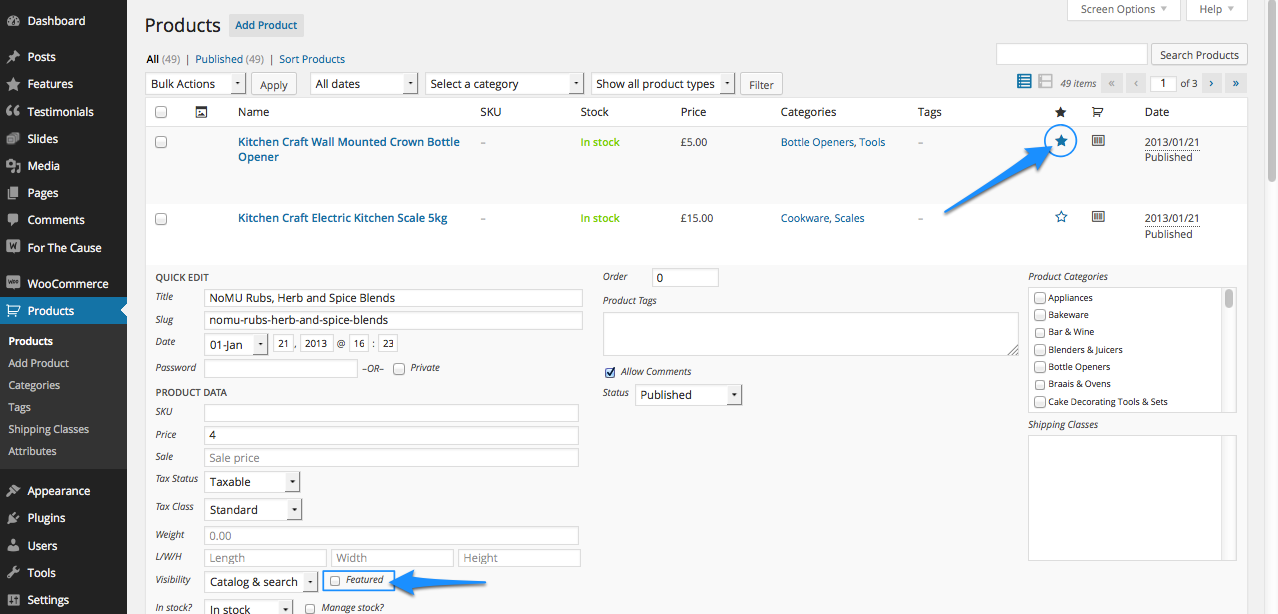Click the Sale price input field
The width and height of the screenshot is (1278, 614).
[391, 458]
